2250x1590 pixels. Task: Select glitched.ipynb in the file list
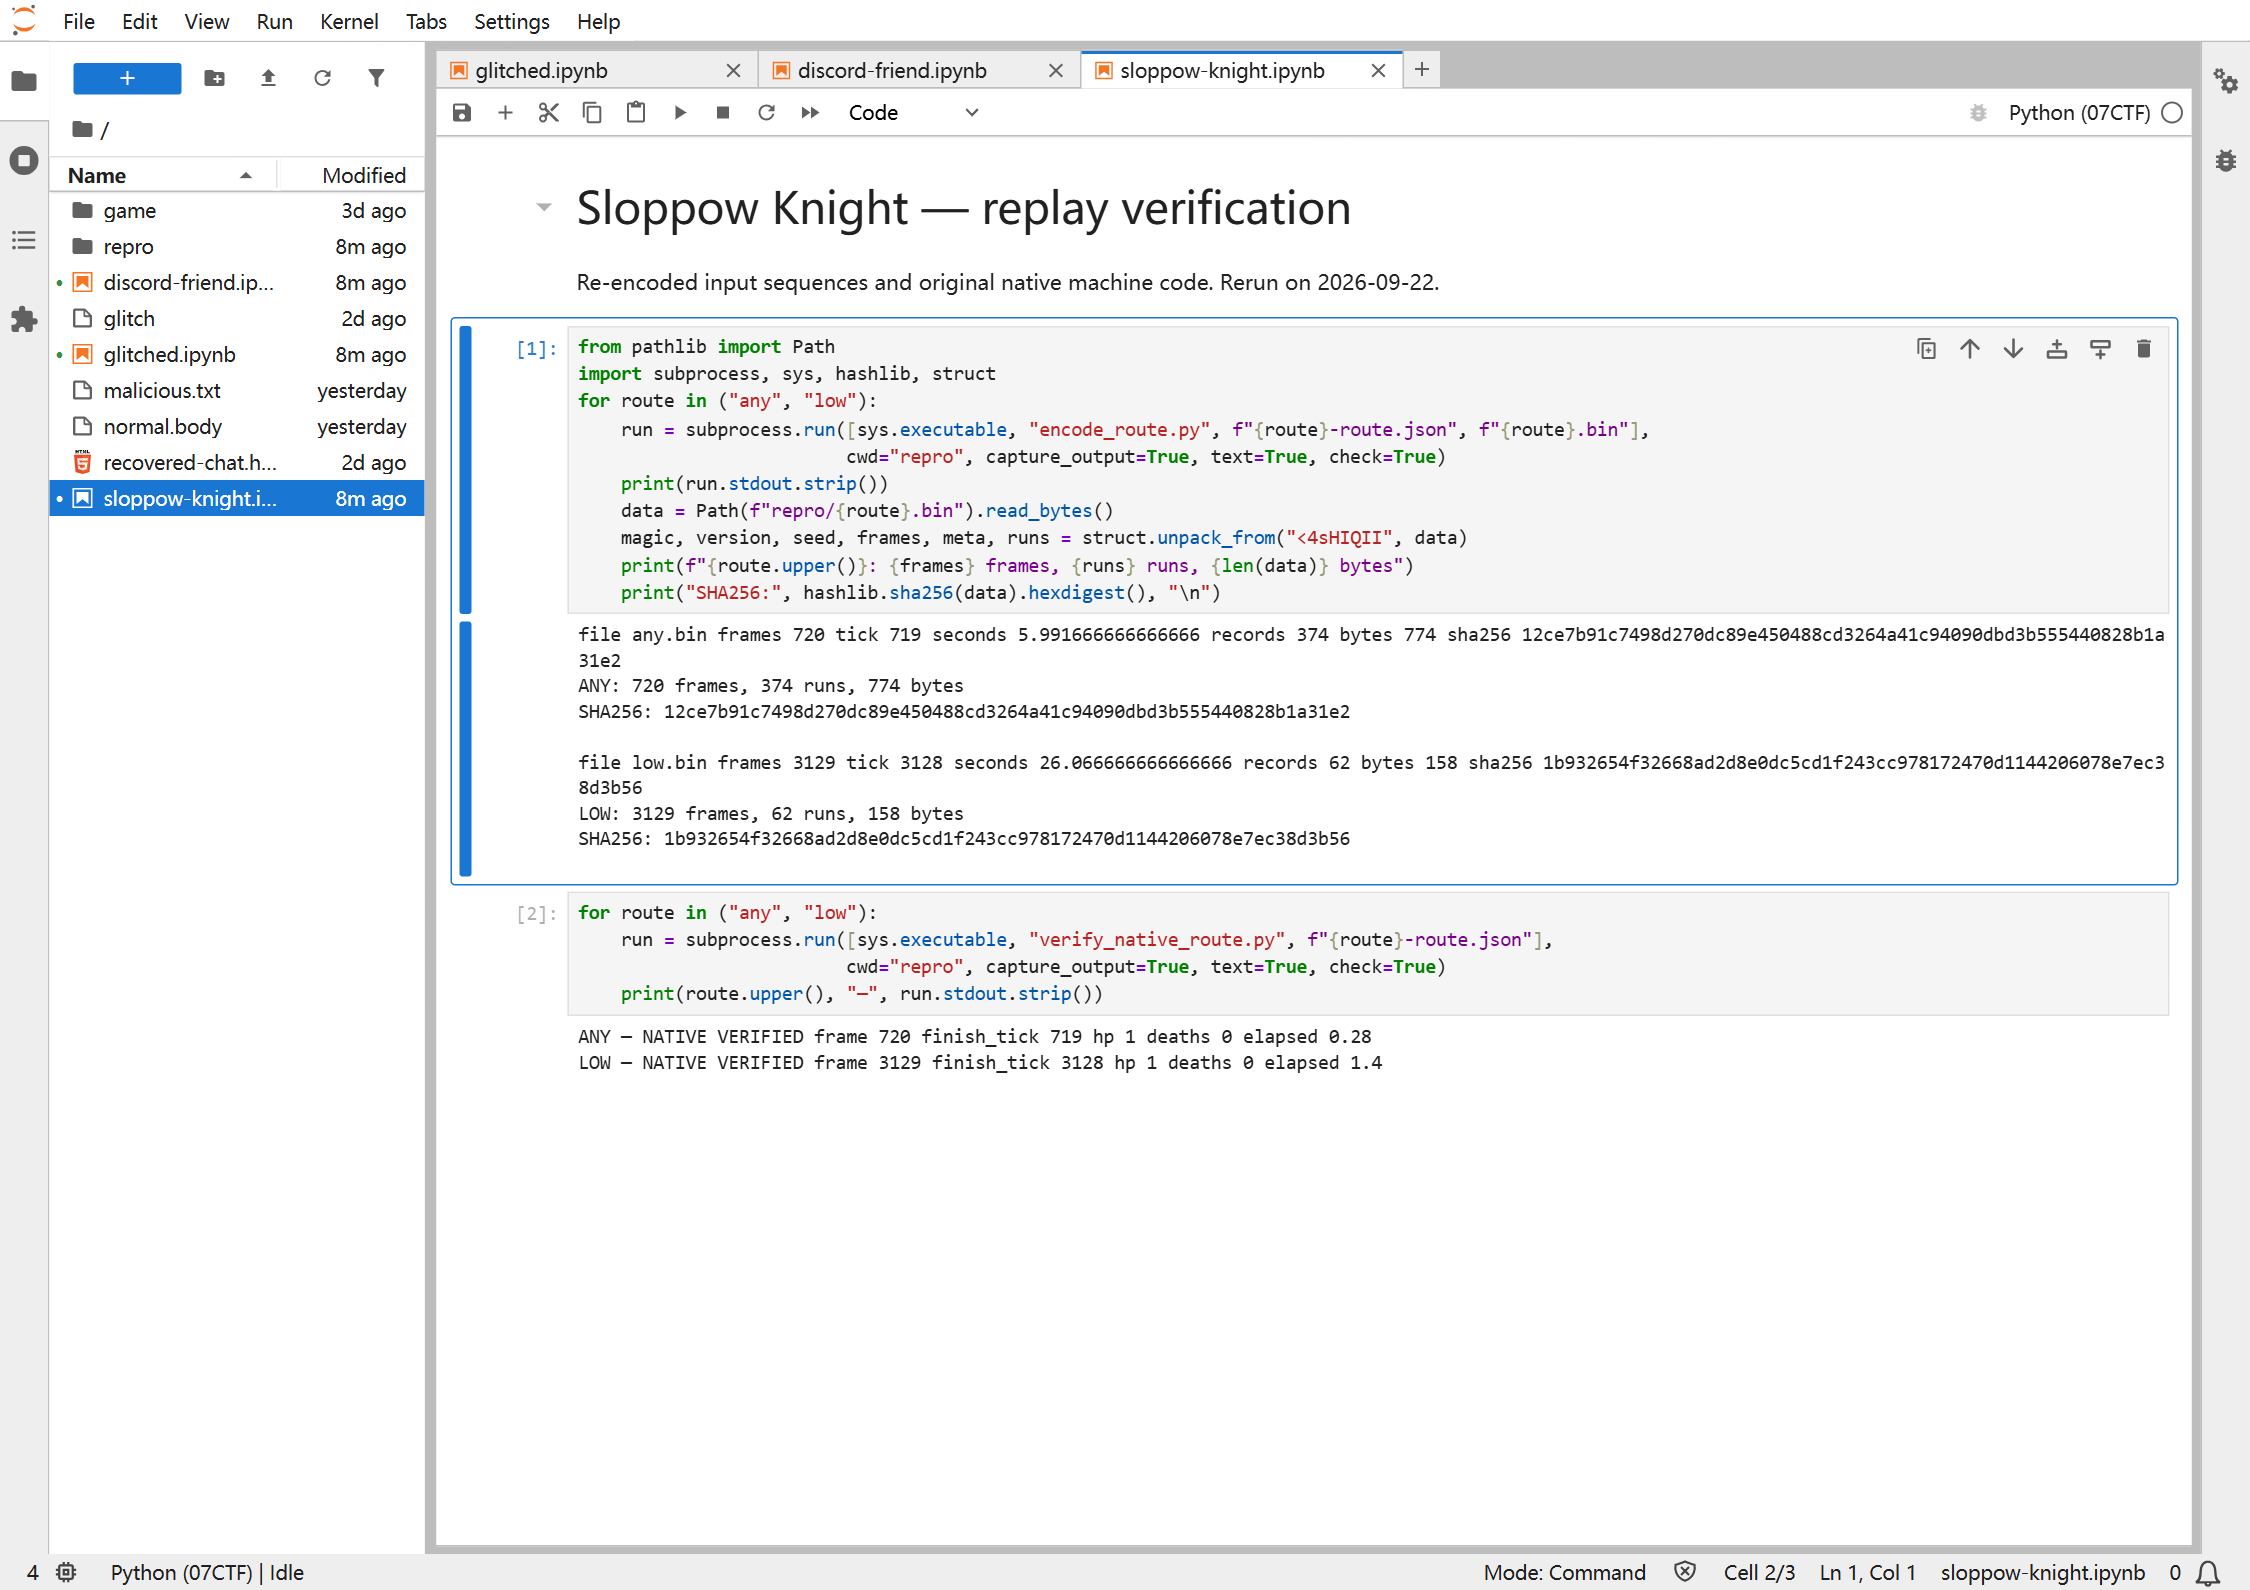[x=237, y=355]
